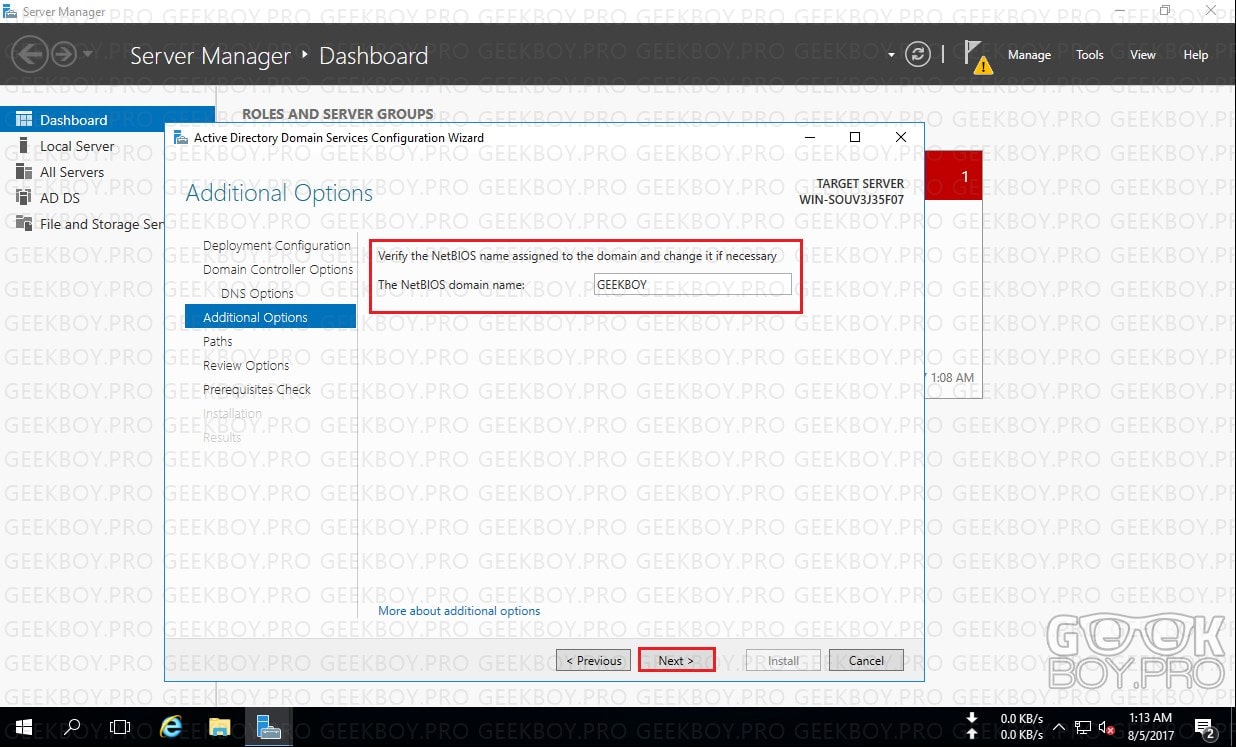
Task: Open the View menu
Action: (1143, 55)
